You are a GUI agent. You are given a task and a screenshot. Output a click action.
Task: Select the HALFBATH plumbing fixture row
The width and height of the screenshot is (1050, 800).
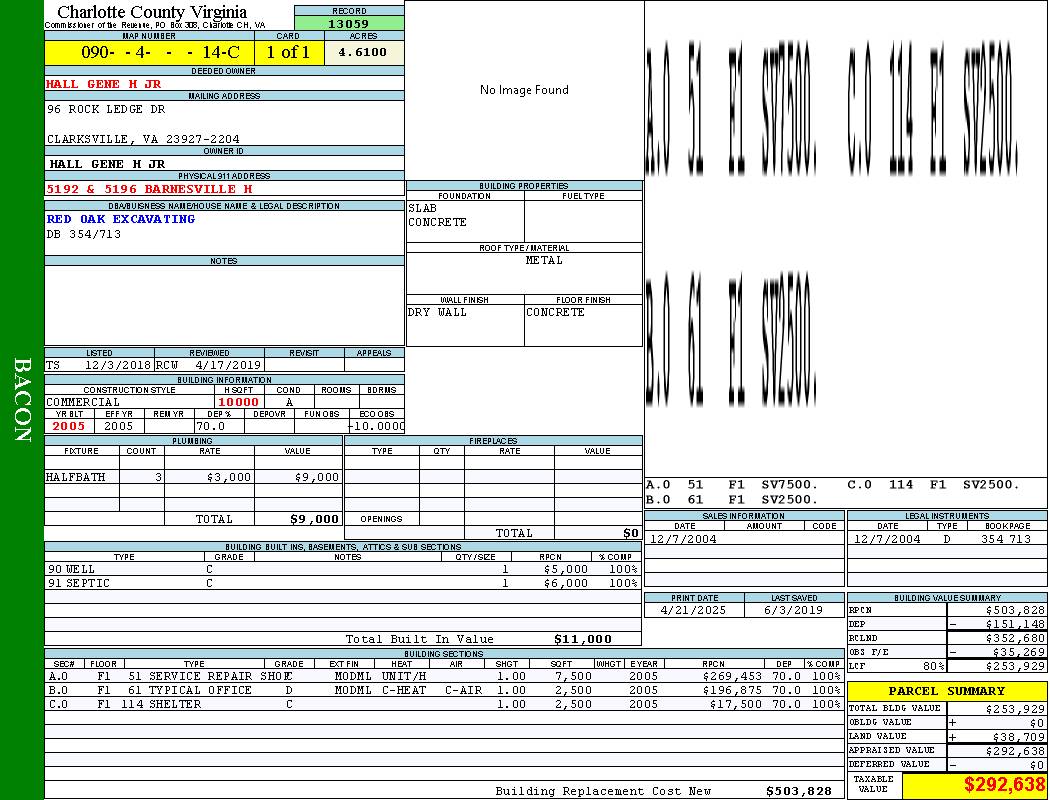tap(193, 478)
